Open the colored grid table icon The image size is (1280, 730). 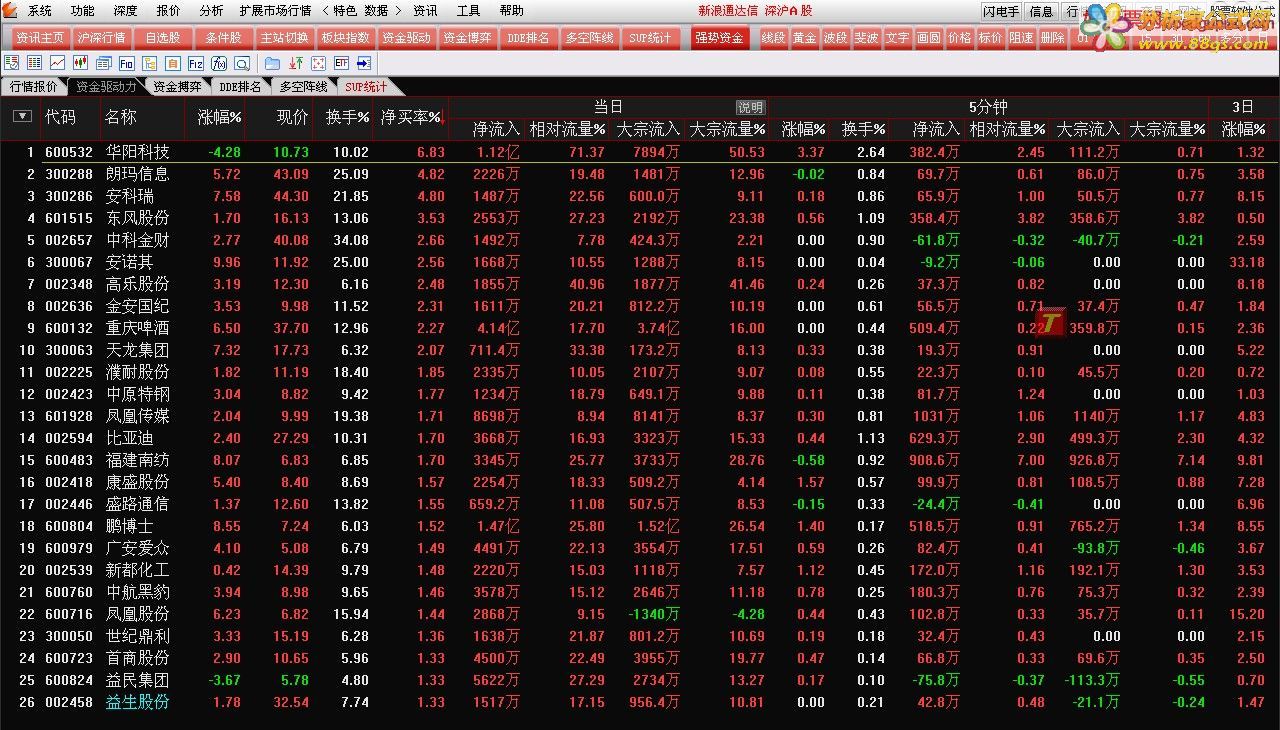34,63
